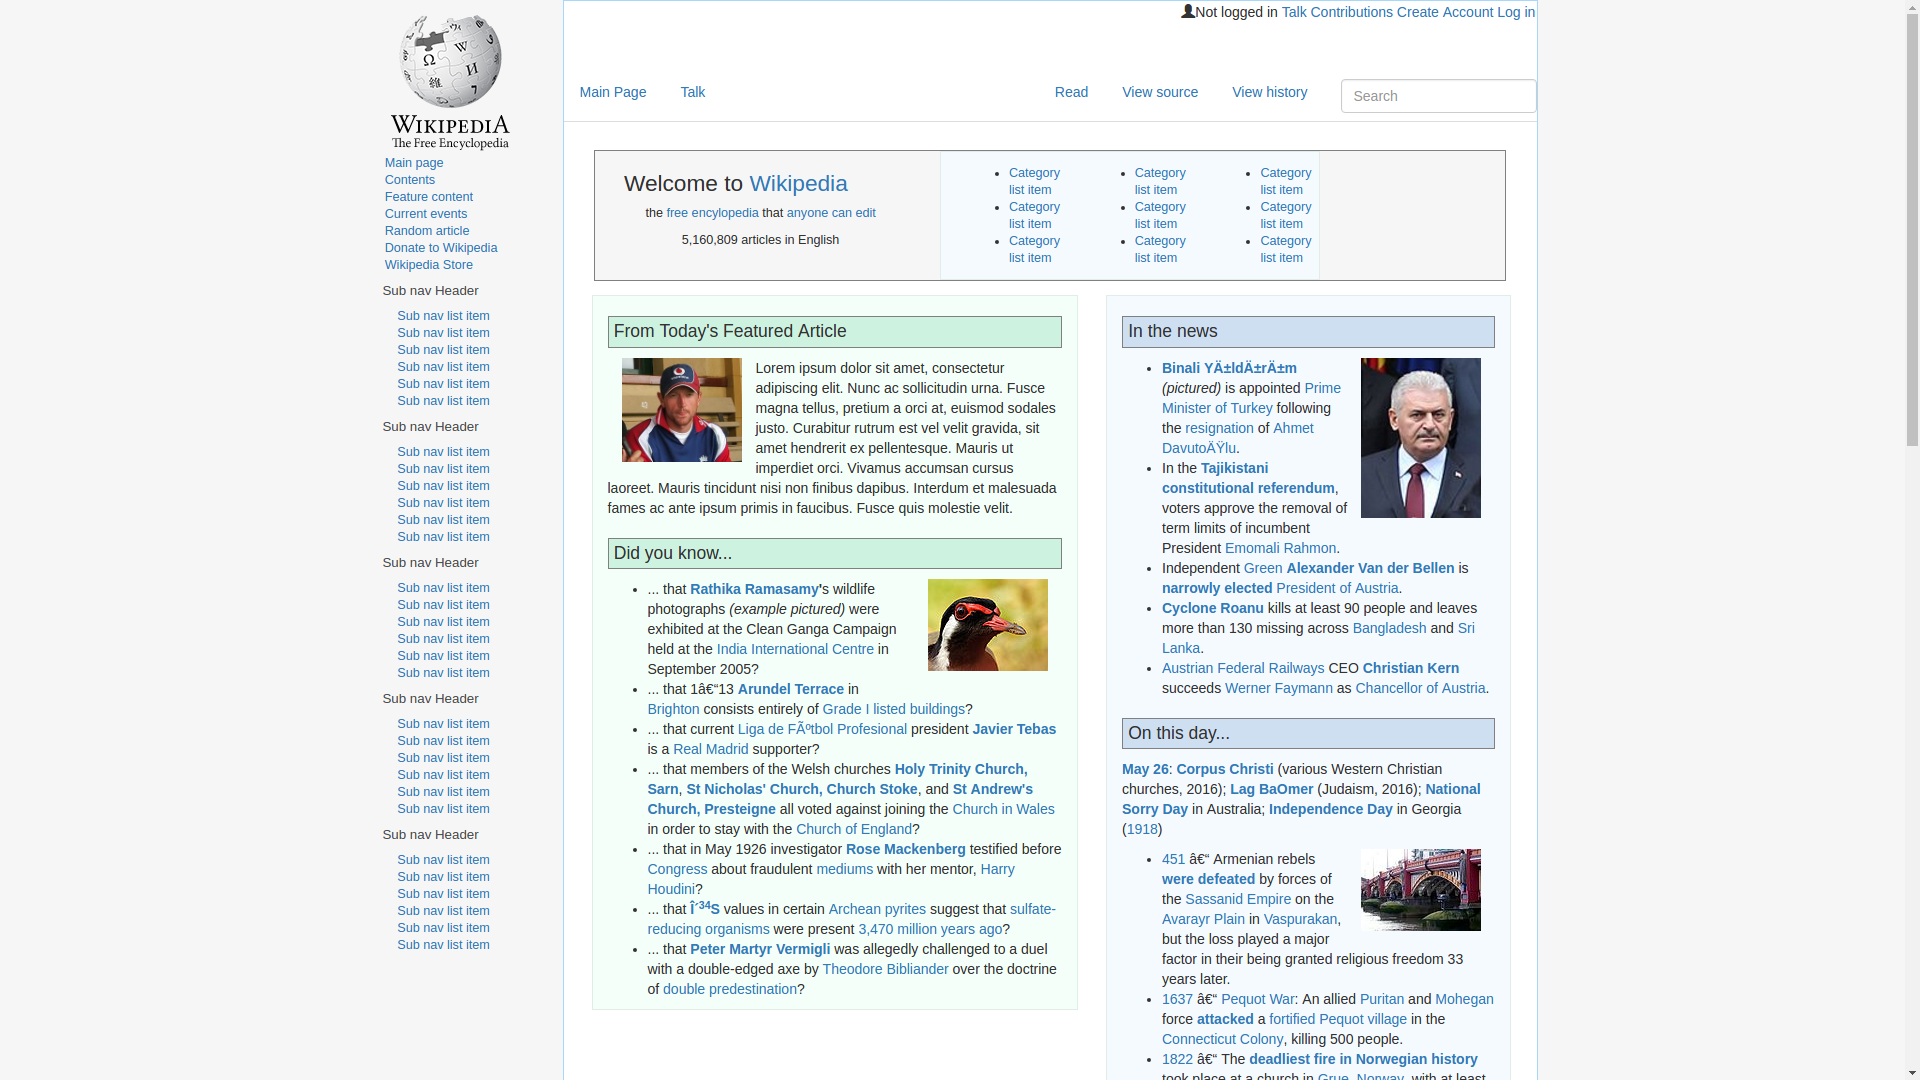Click Grade I listed buildings link
The image size is (1920, 1080).
pos(894,709)
